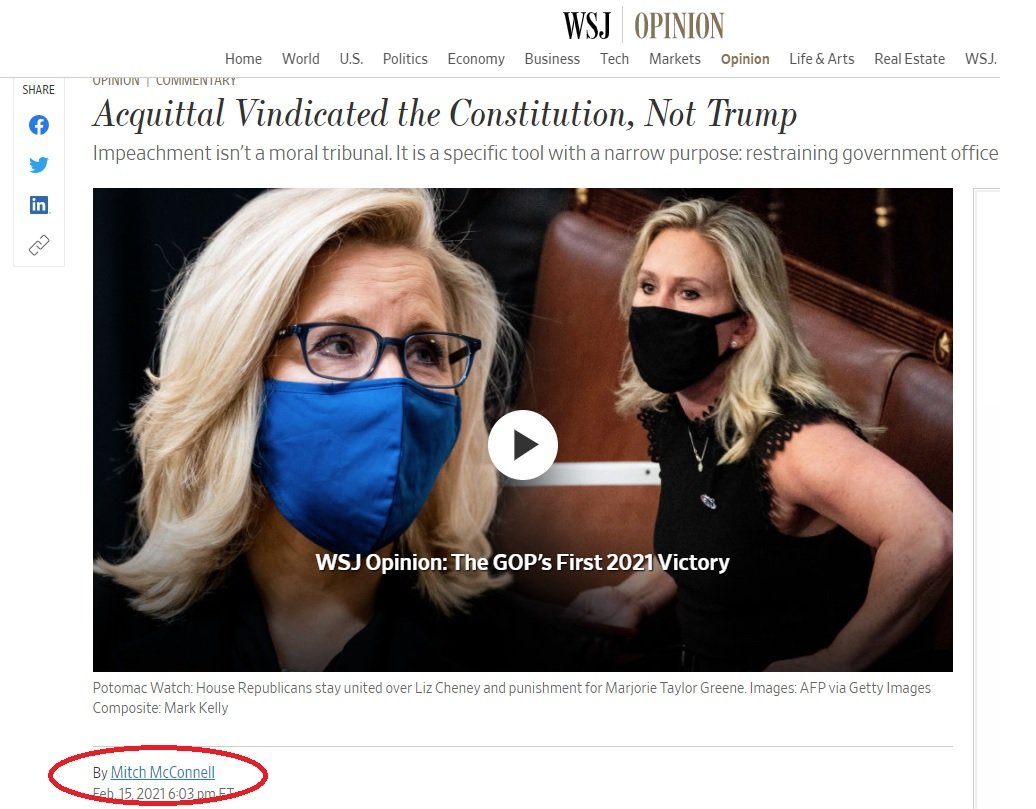1036x809 pixels.
Task: Share the article on LinkedIn
Action: pos(39,205)
